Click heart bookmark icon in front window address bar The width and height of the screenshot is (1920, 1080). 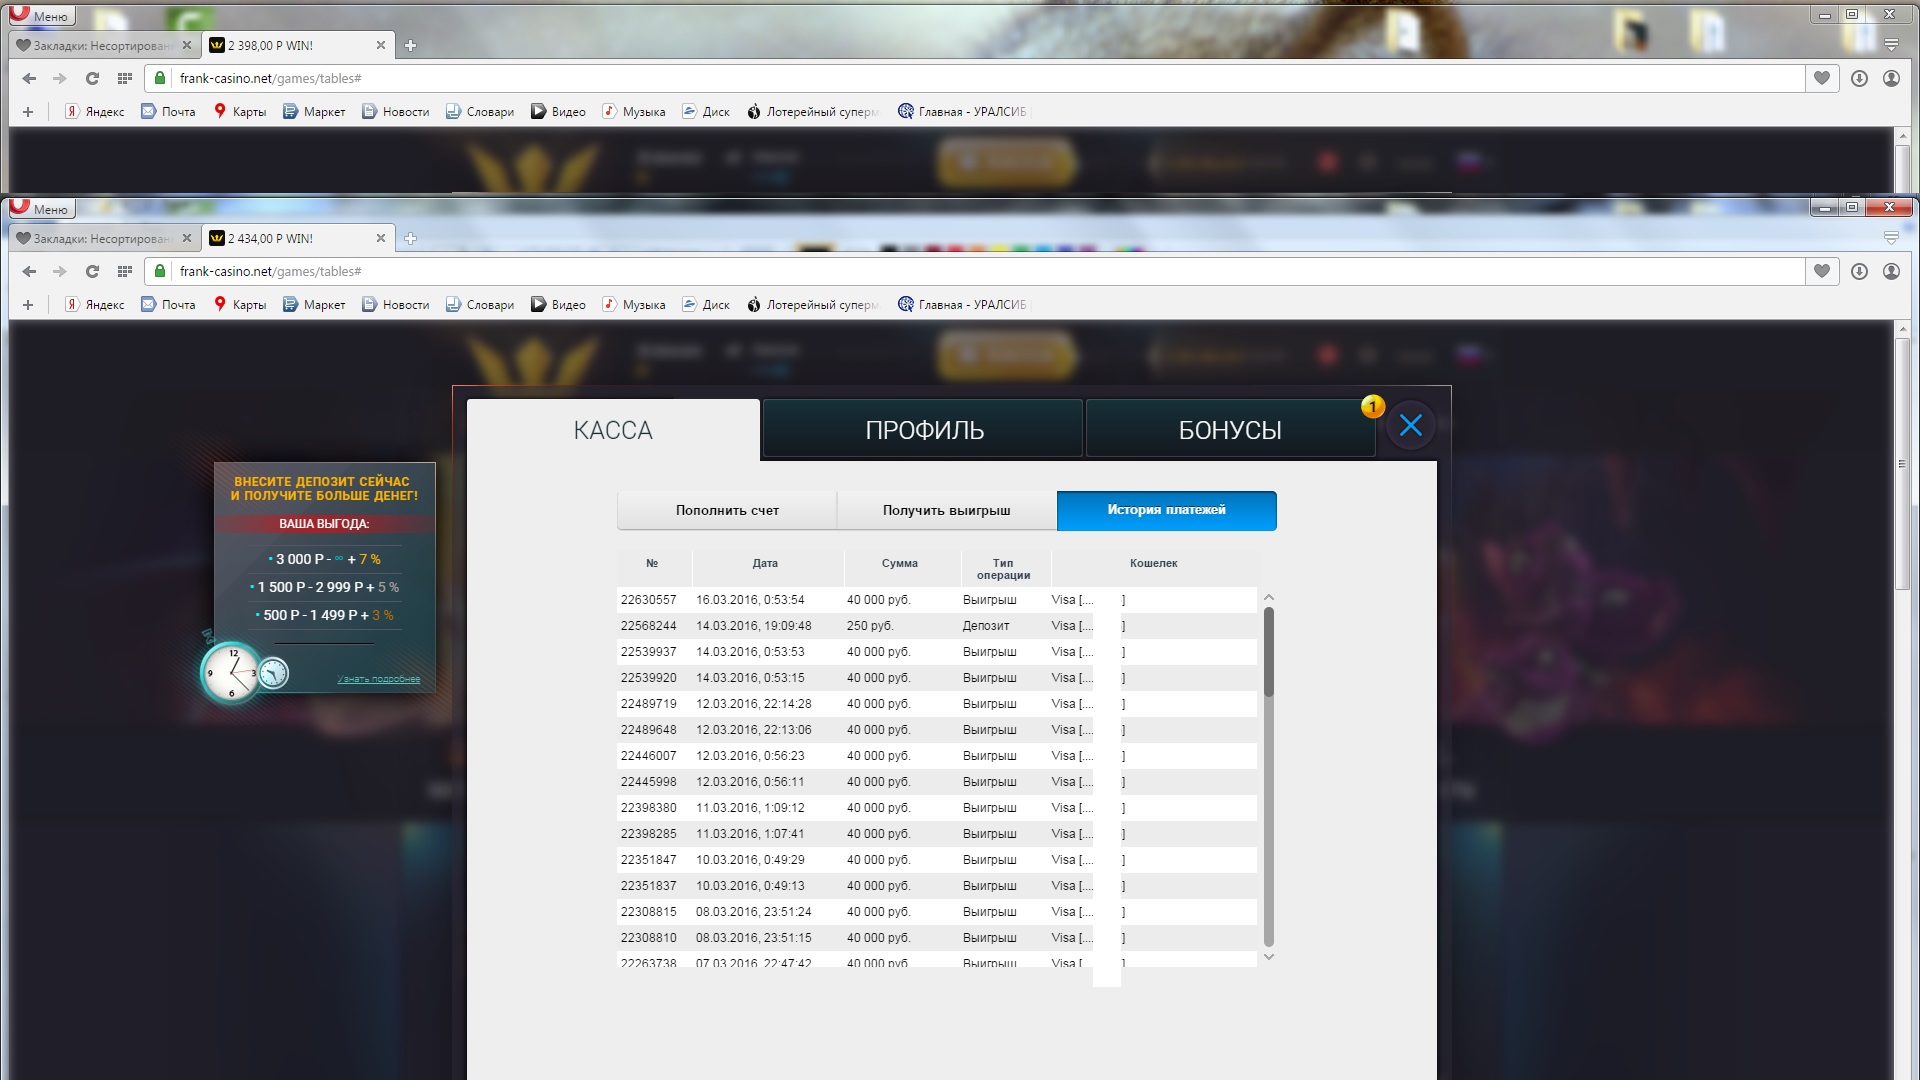1822,271
